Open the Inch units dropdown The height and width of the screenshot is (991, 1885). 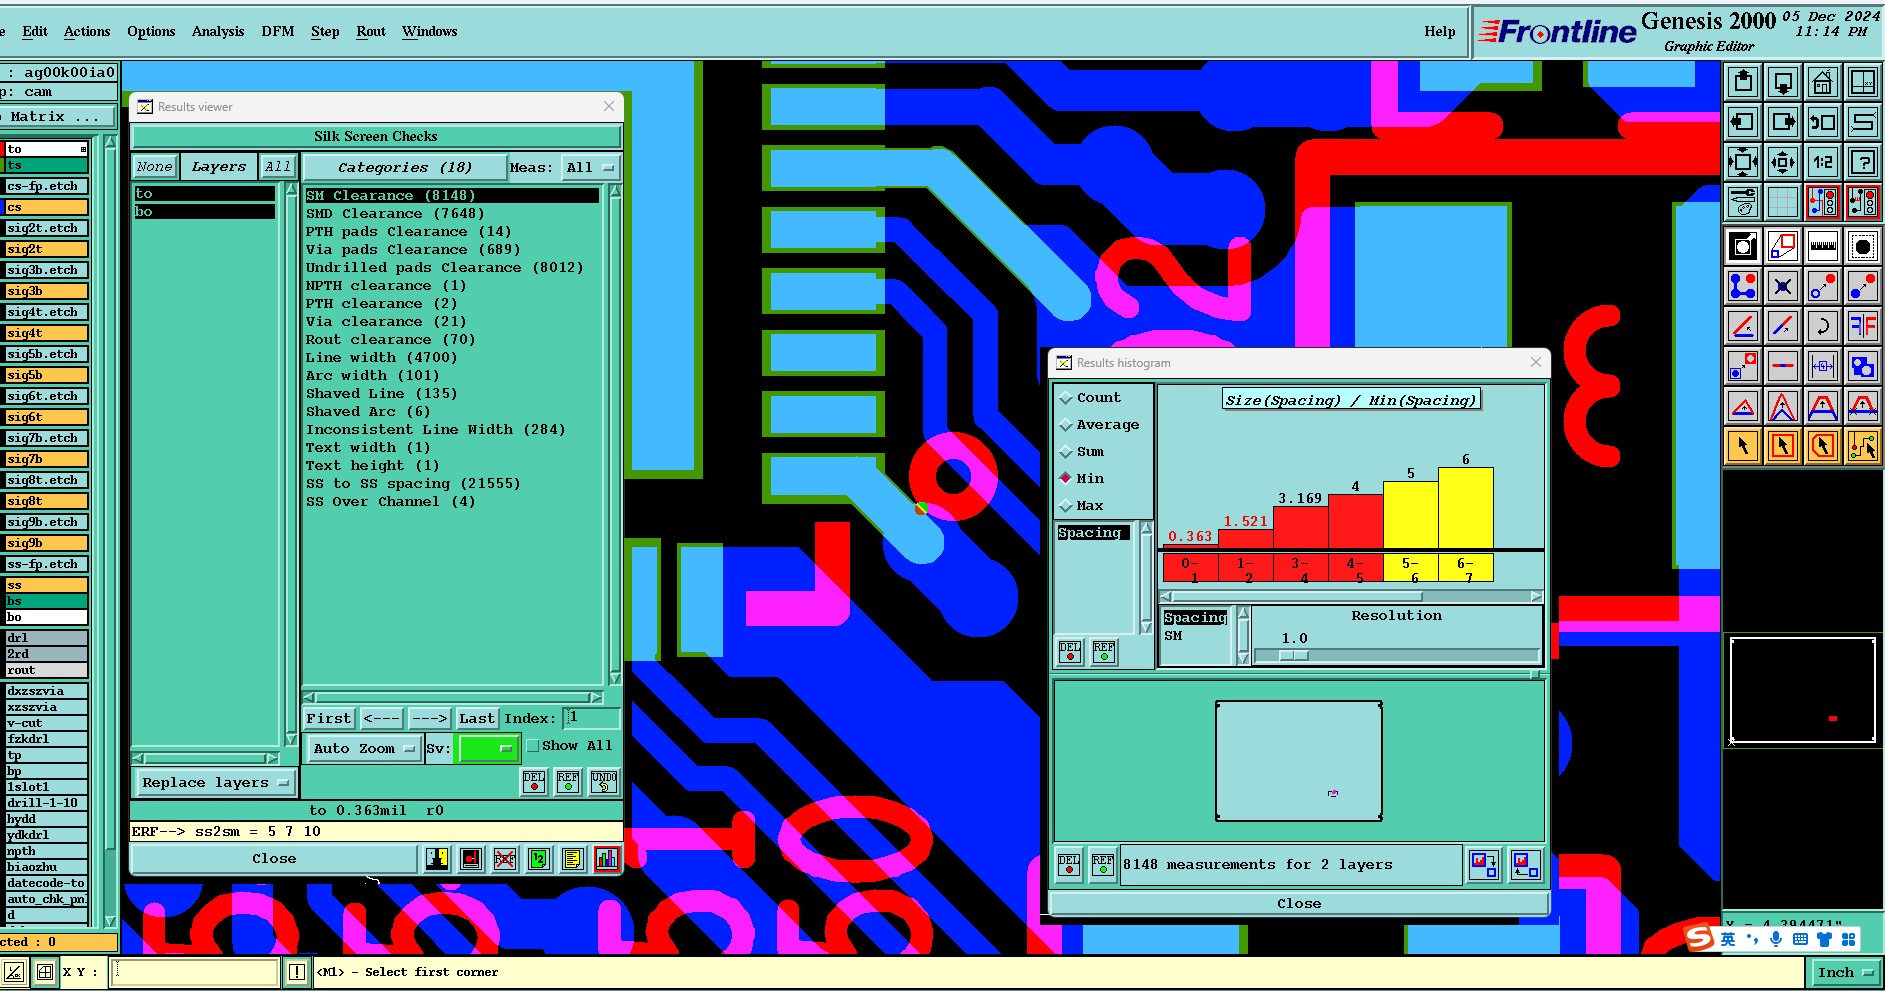[1845, 972]
